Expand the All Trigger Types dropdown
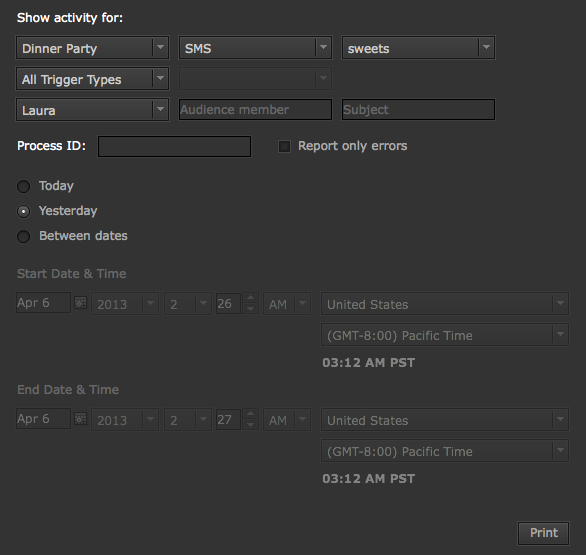This screenshot has height=555, width=586. (x=92, y=78)
